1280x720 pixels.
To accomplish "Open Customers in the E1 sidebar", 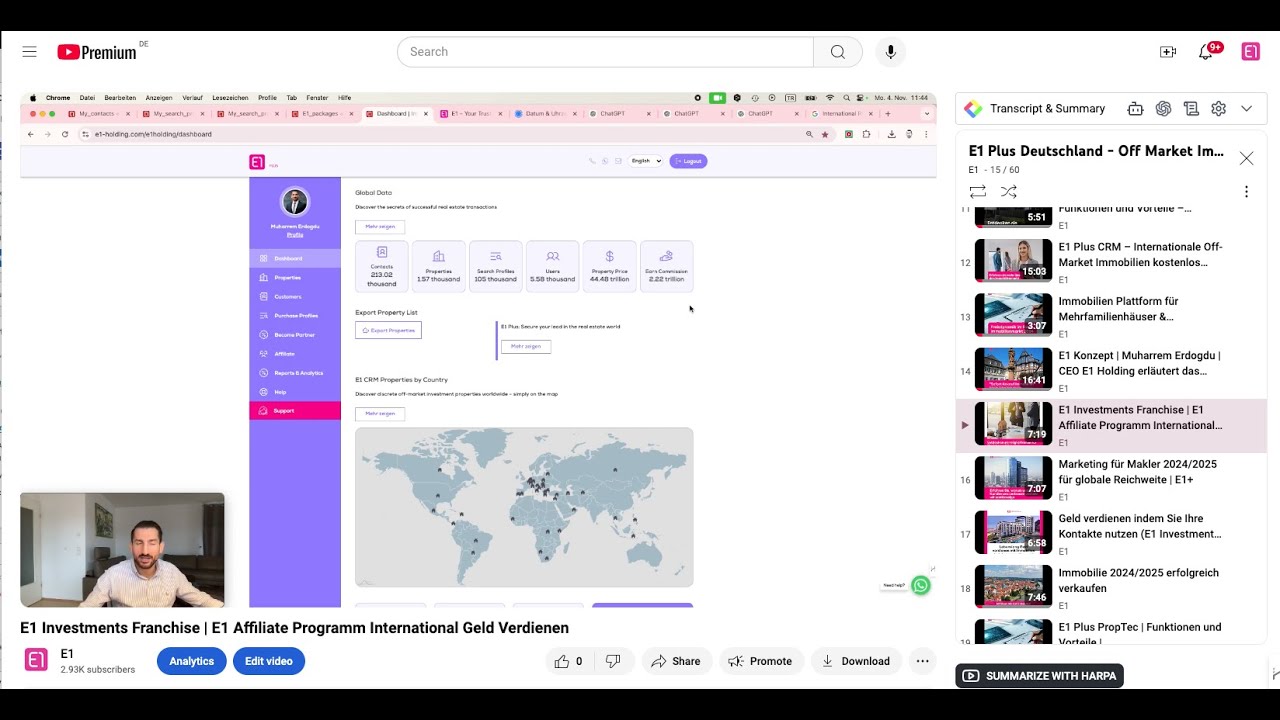I will (295, 296).
